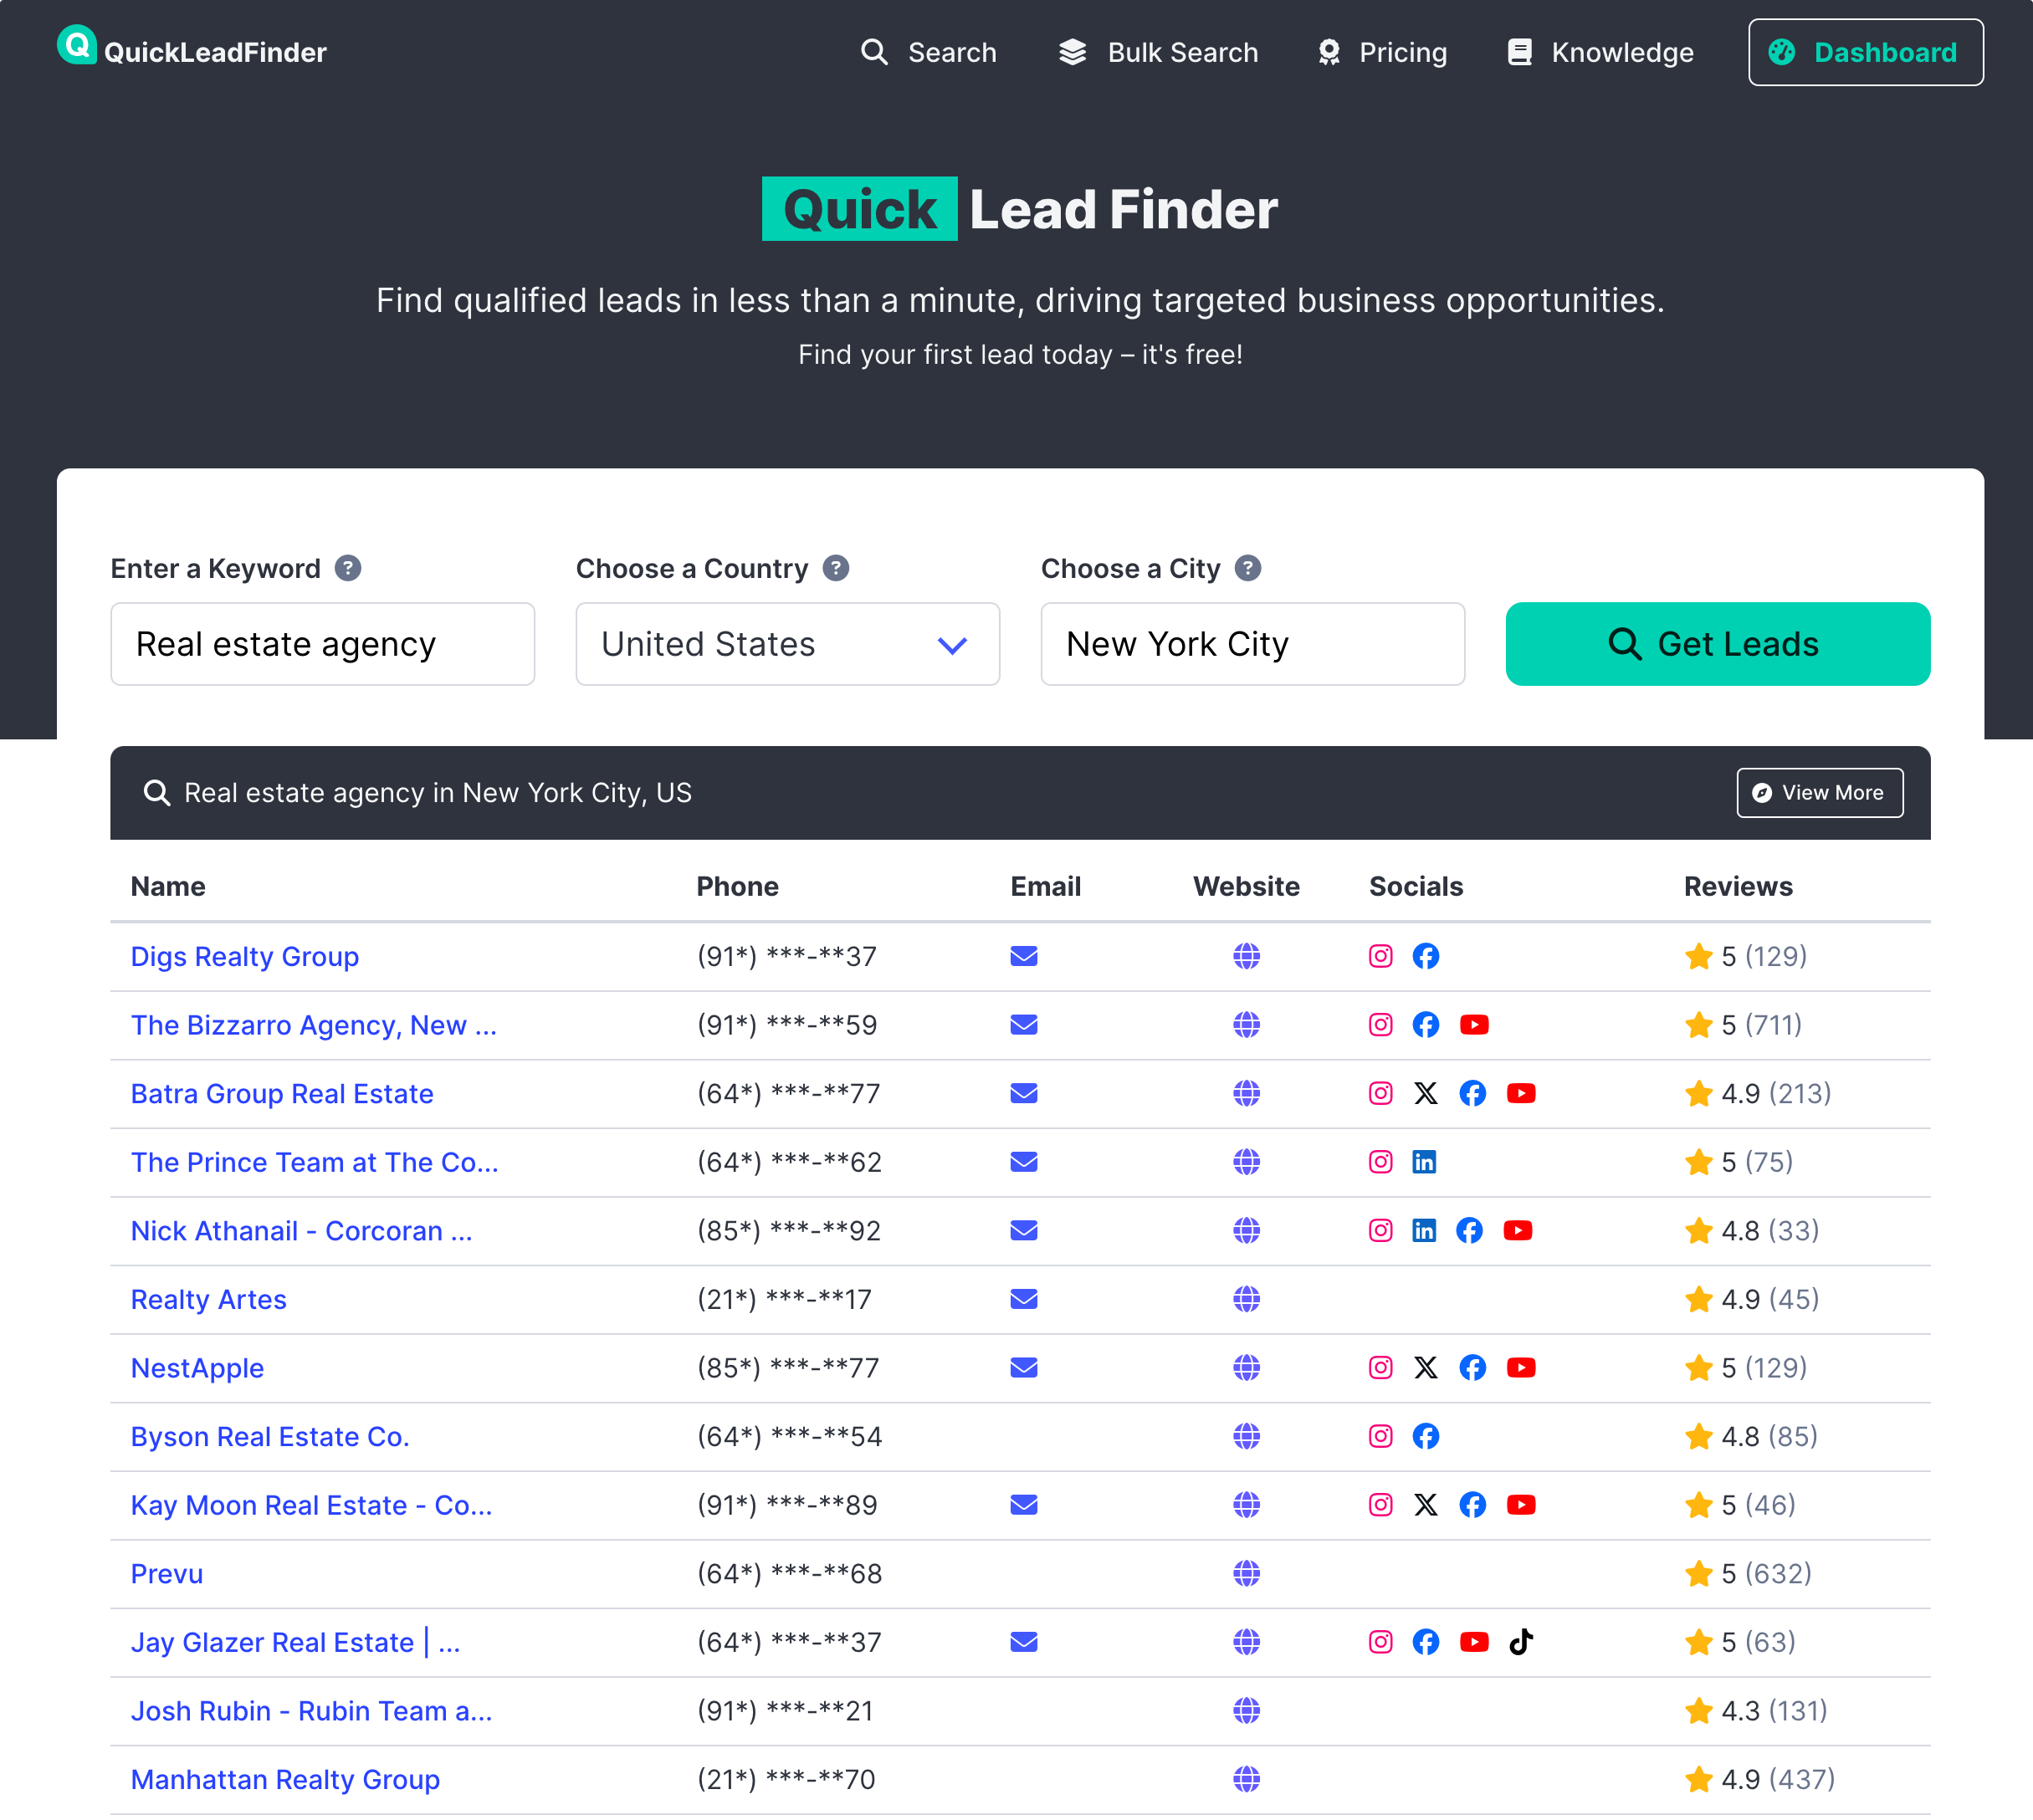Click the keyword help question mark icon
The height and width of the screenshot is (1820, 2033).
348,568
